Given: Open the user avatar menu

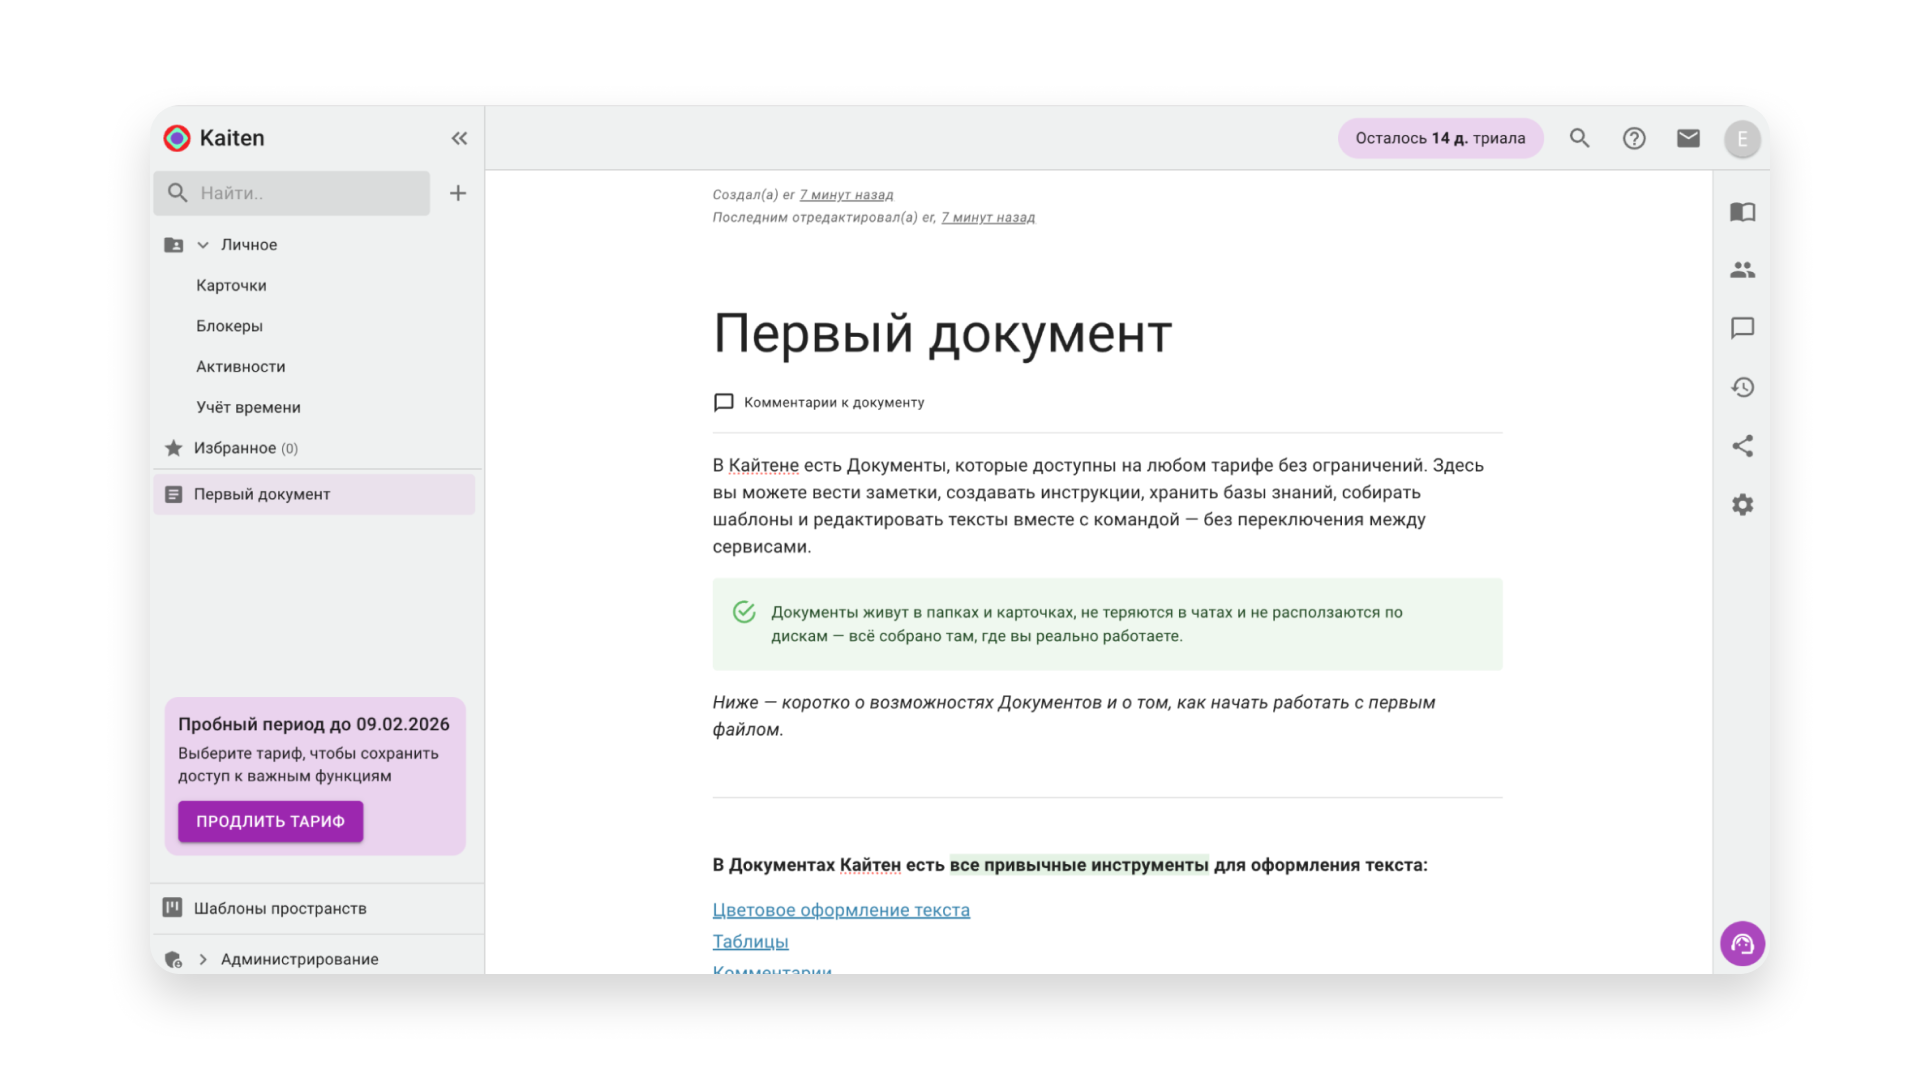Looking at the screenshot, I should (x=1742, y=138).
